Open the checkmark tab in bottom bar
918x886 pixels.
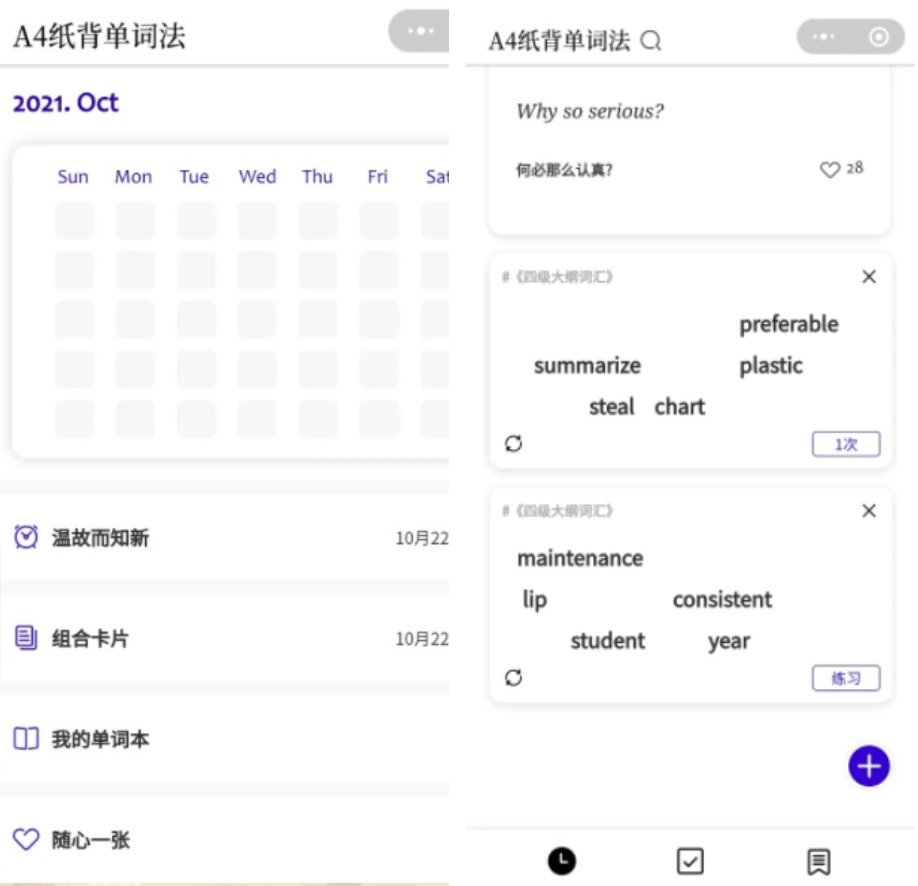coord(689,861)
